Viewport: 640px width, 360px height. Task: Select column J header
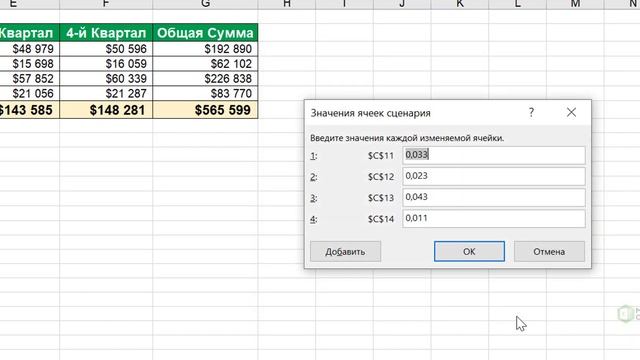pos(402,4)
